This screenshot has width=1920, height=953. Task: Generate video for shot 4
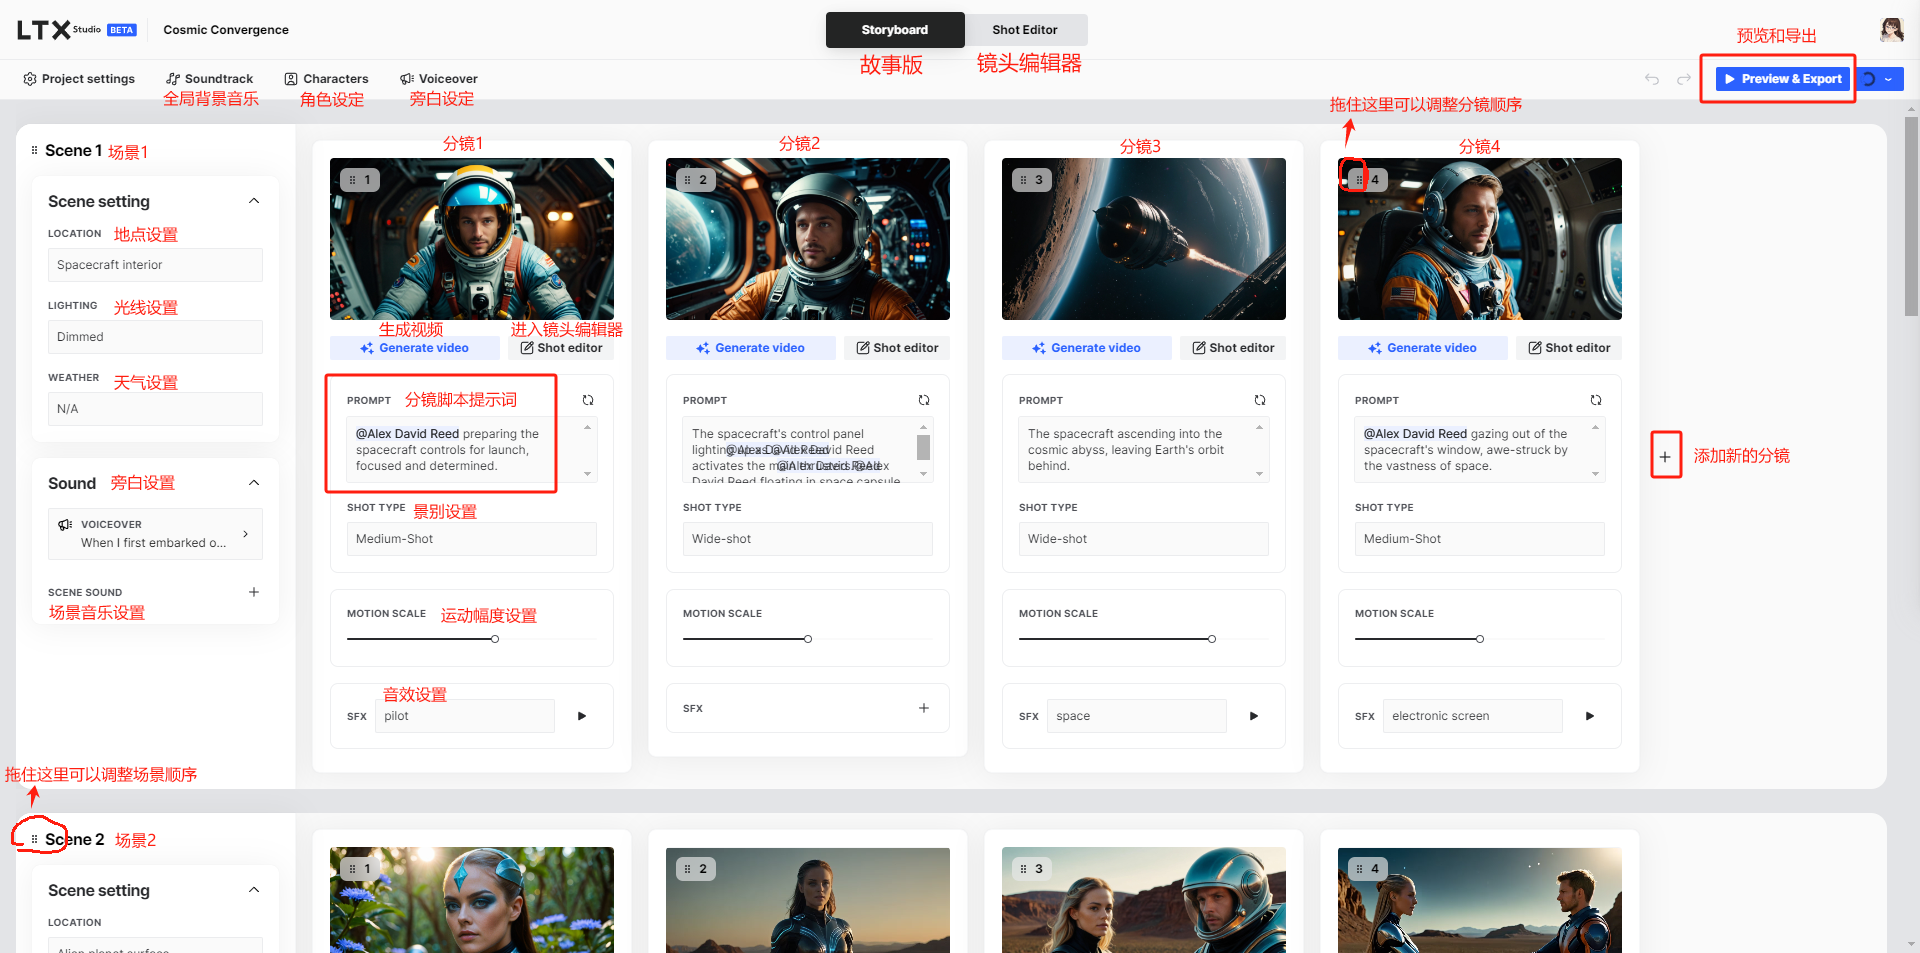[1423, 348]
